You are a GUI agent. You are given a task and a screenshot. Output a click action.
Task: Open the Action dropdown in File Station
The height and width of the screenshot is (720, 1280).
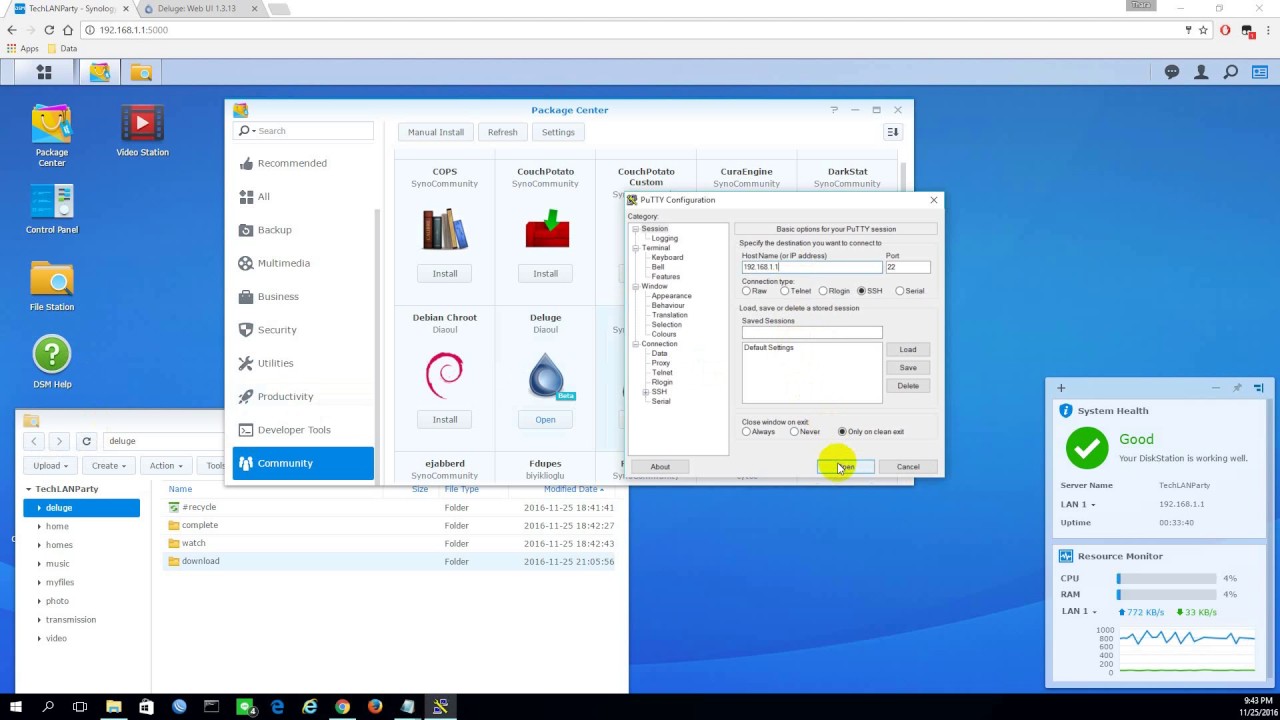click(167, 465)
